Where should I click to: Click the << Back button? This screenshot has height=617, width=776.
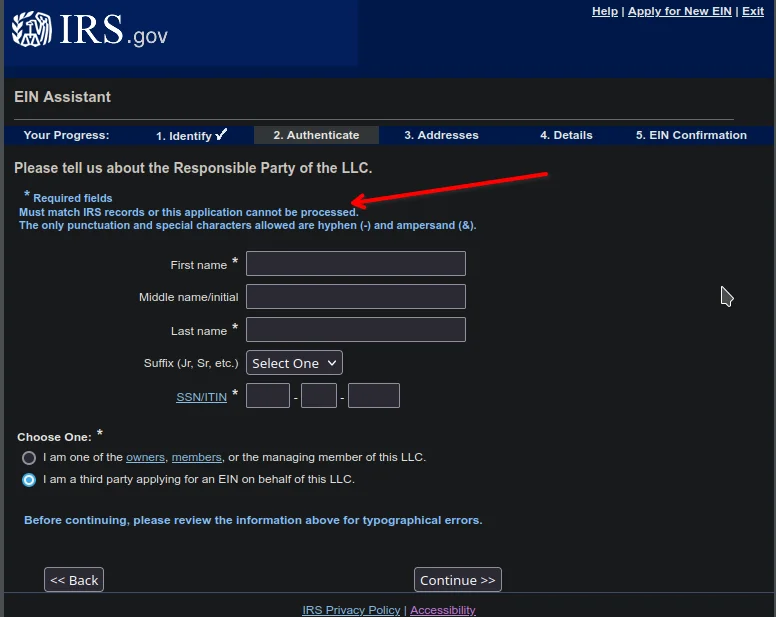[x=74, y=580]
